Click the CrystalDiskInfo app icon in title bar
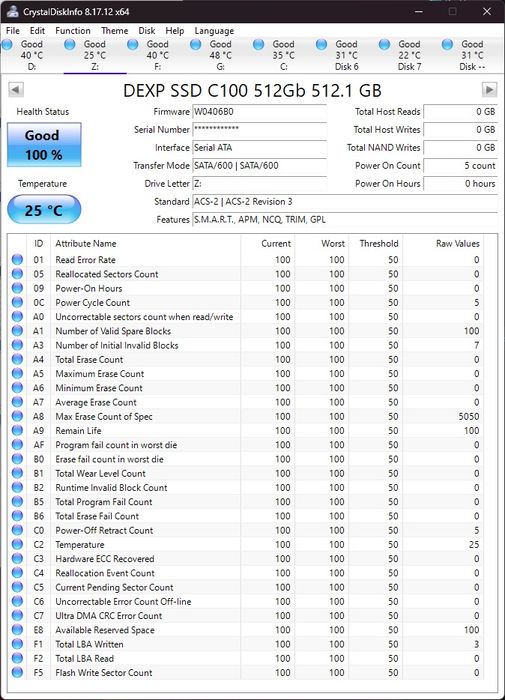The width and height of the screenshot is (505, 700). tap(13, 11)
